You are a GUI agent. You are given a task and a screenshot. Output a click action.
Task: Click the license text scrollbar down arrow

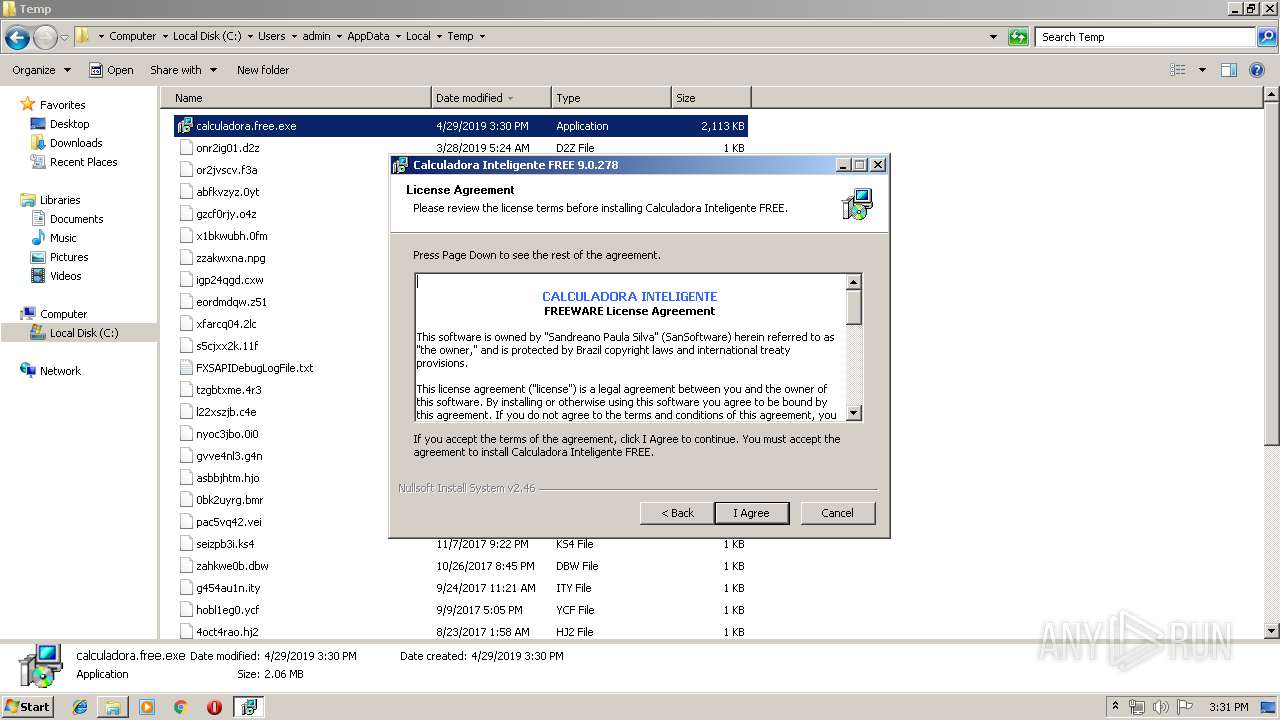[854, 413]
